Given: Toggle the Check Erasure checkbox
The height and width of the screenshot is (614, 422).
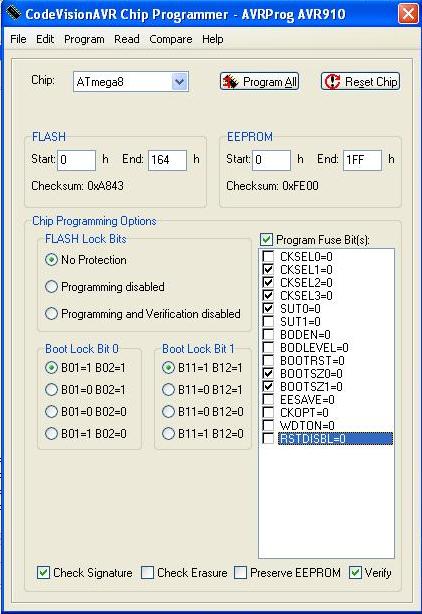Looking at the screenshot, I should coord(147,572).
